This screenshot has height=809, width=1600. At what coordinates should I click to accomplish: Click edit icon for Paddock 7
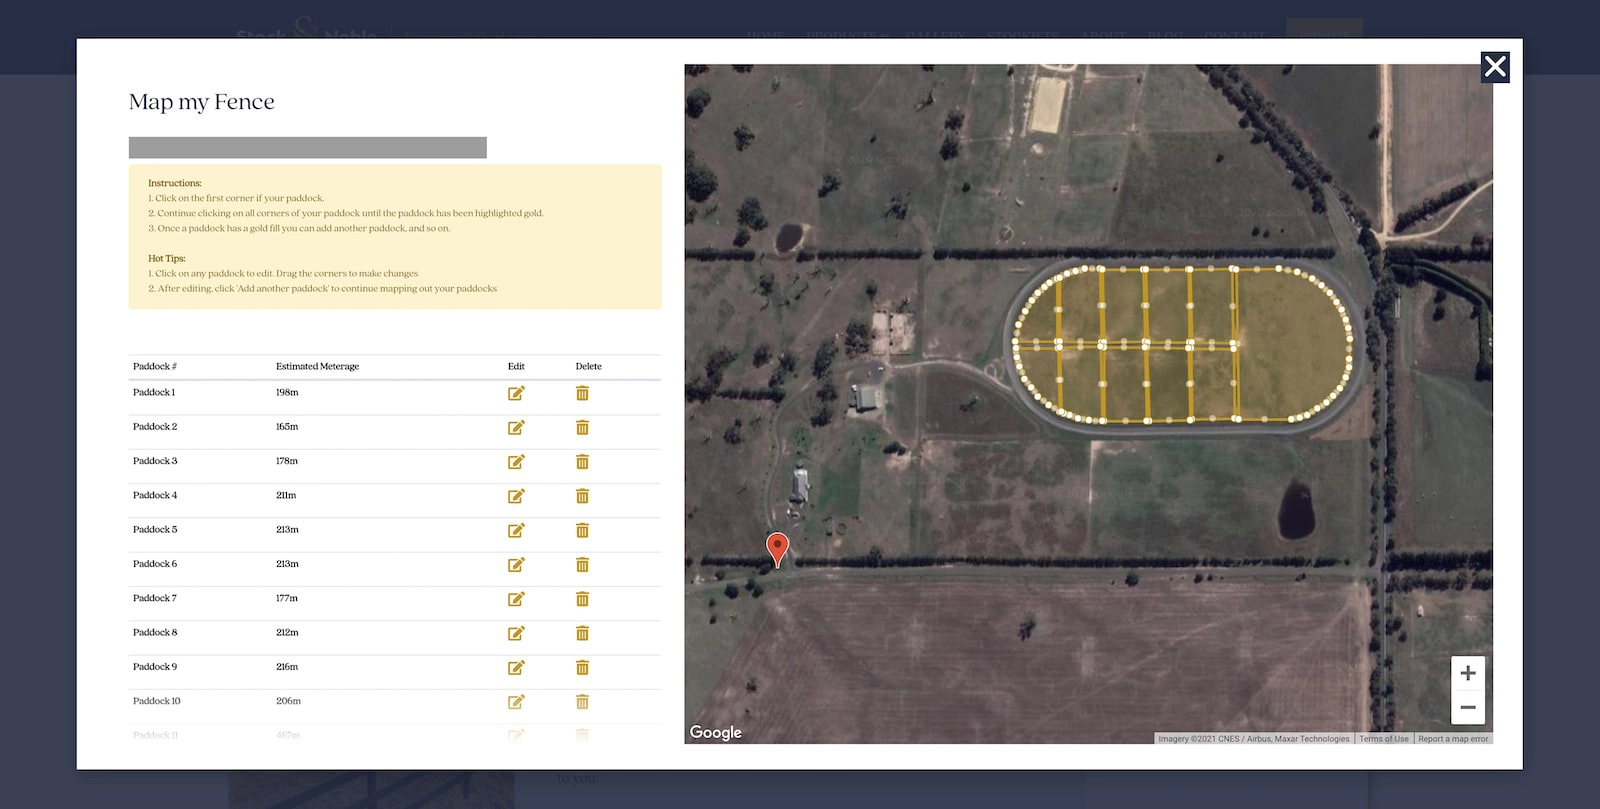(x=516, y=599)
